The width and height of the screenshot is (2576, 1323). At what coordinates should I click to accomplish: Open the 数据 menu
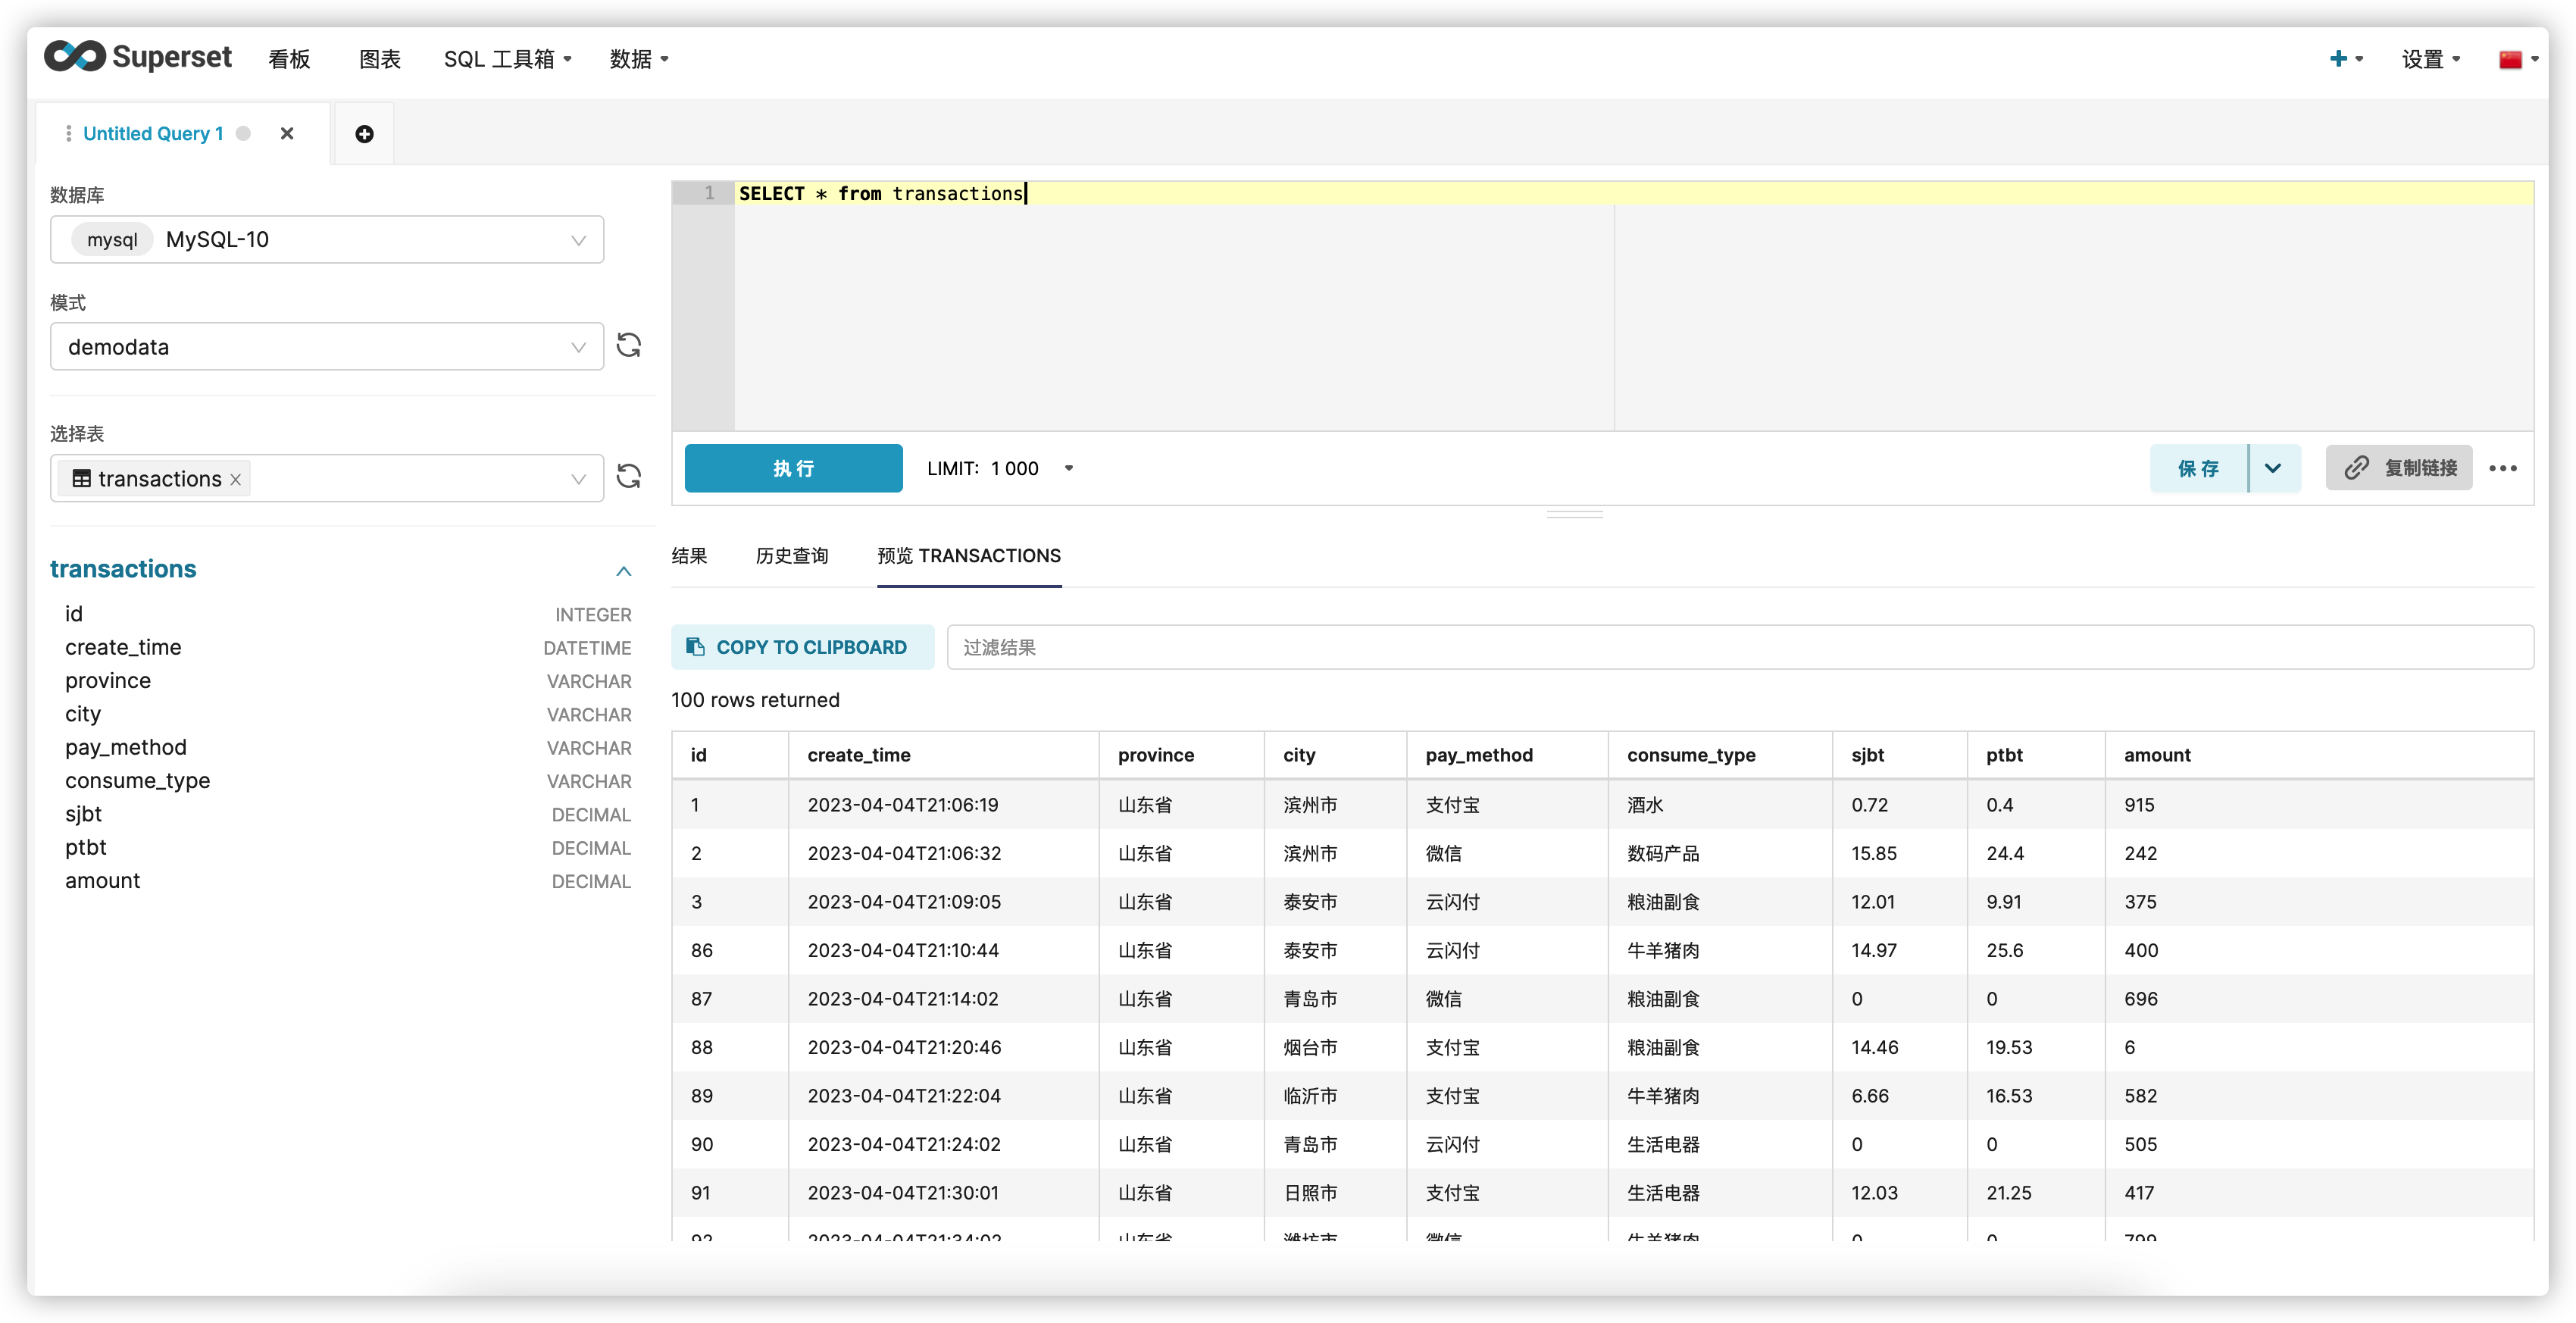639,59
